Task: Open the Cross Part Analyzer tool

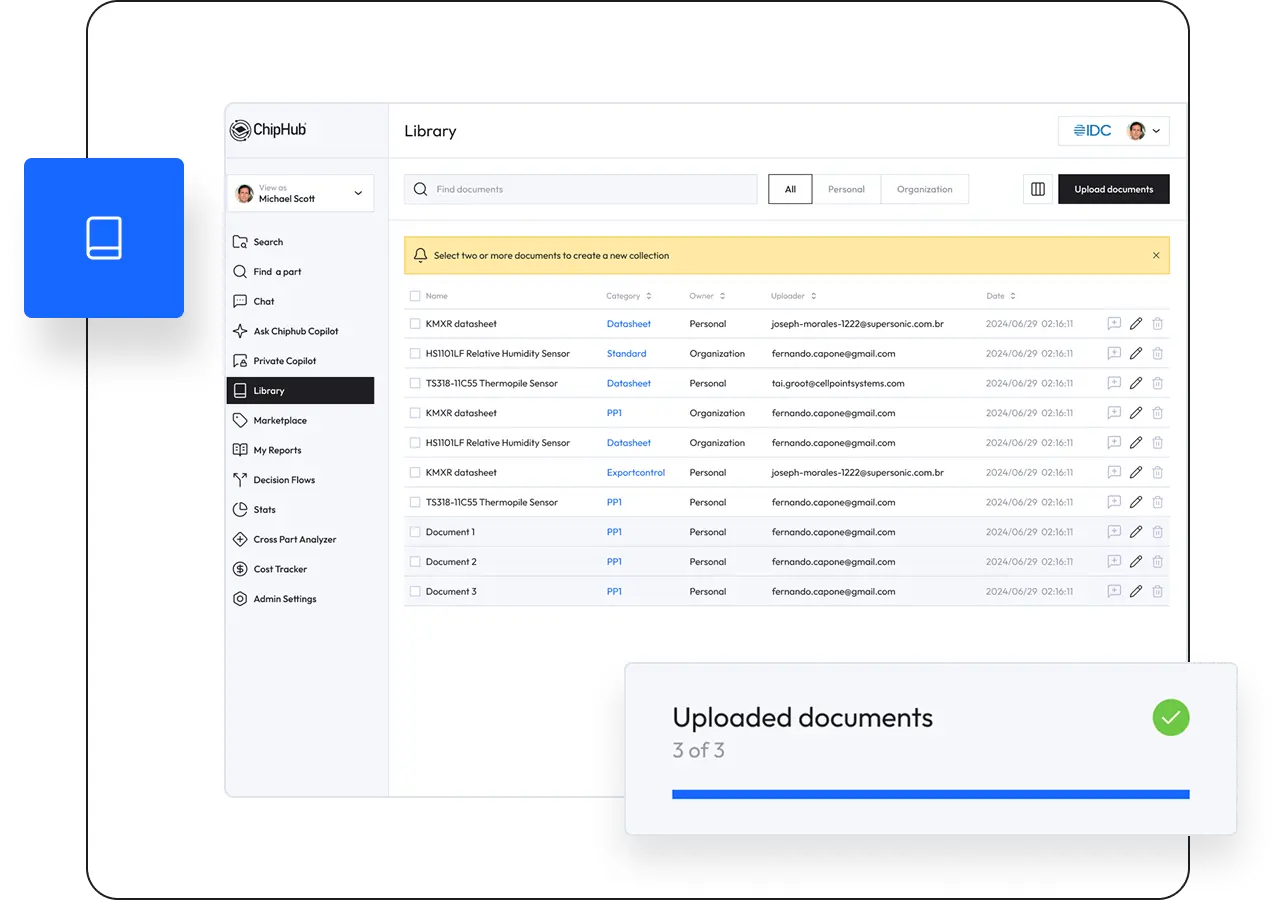Action: pos(294,540)
